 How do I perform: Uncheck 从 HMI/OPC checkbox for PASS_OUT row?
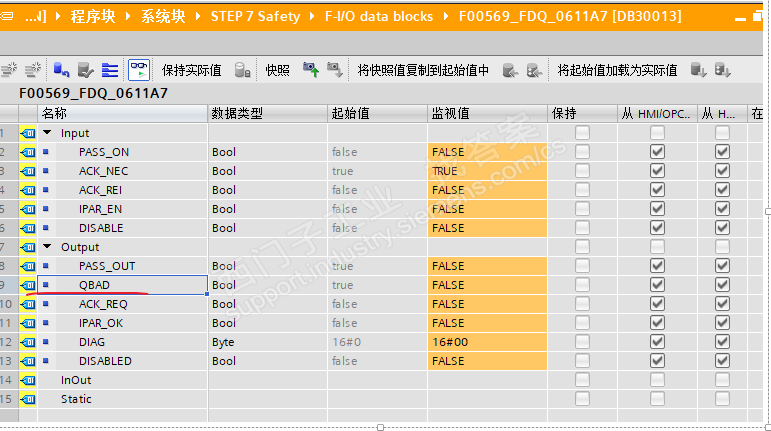pyautogui.click(x=657, y=266)
